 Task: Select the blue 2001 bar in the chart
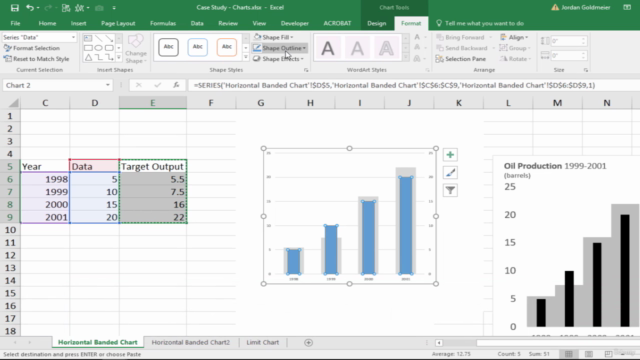pyautogui.click(x=406, y=225)
